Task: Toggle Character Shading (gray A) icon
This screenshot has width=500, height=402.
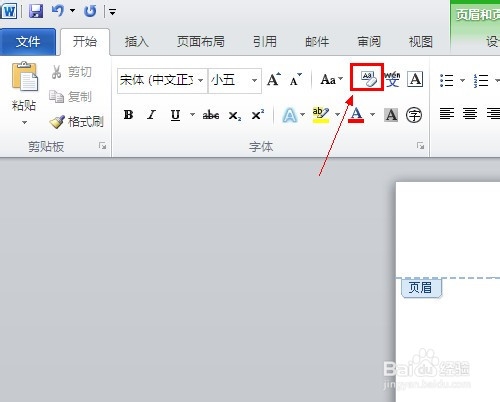Action: pos(391,115)
